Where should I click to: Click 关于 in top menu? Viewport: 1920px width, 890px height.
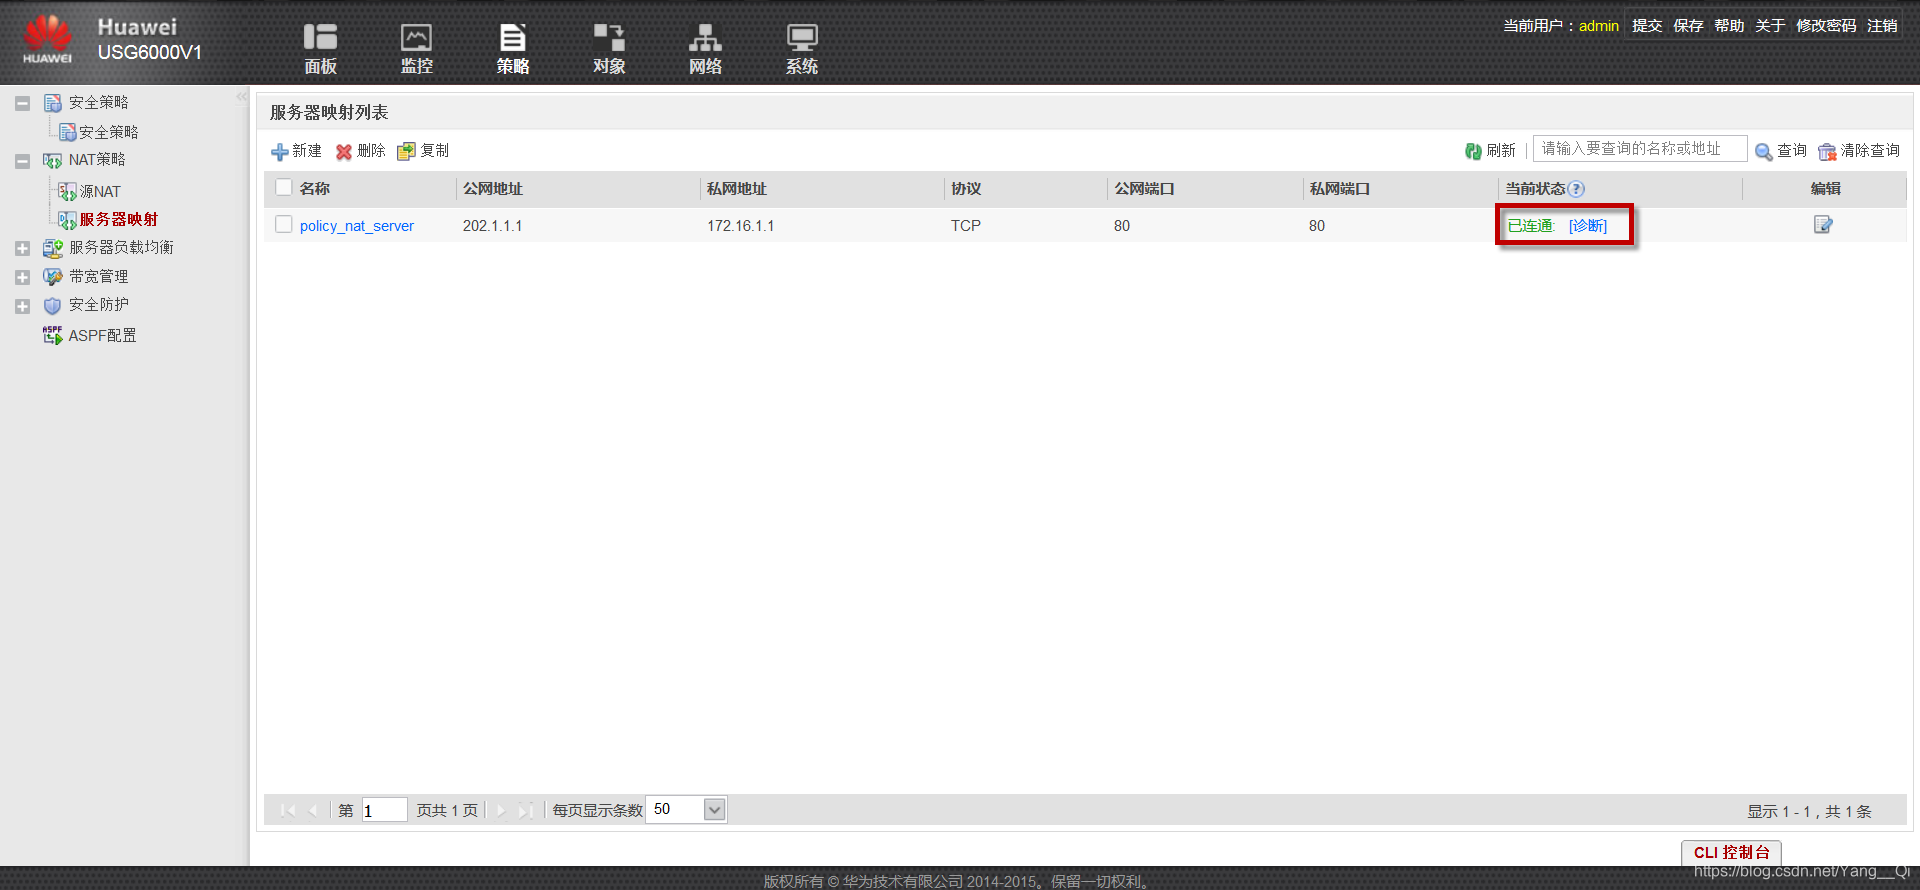coord(1770,26)
